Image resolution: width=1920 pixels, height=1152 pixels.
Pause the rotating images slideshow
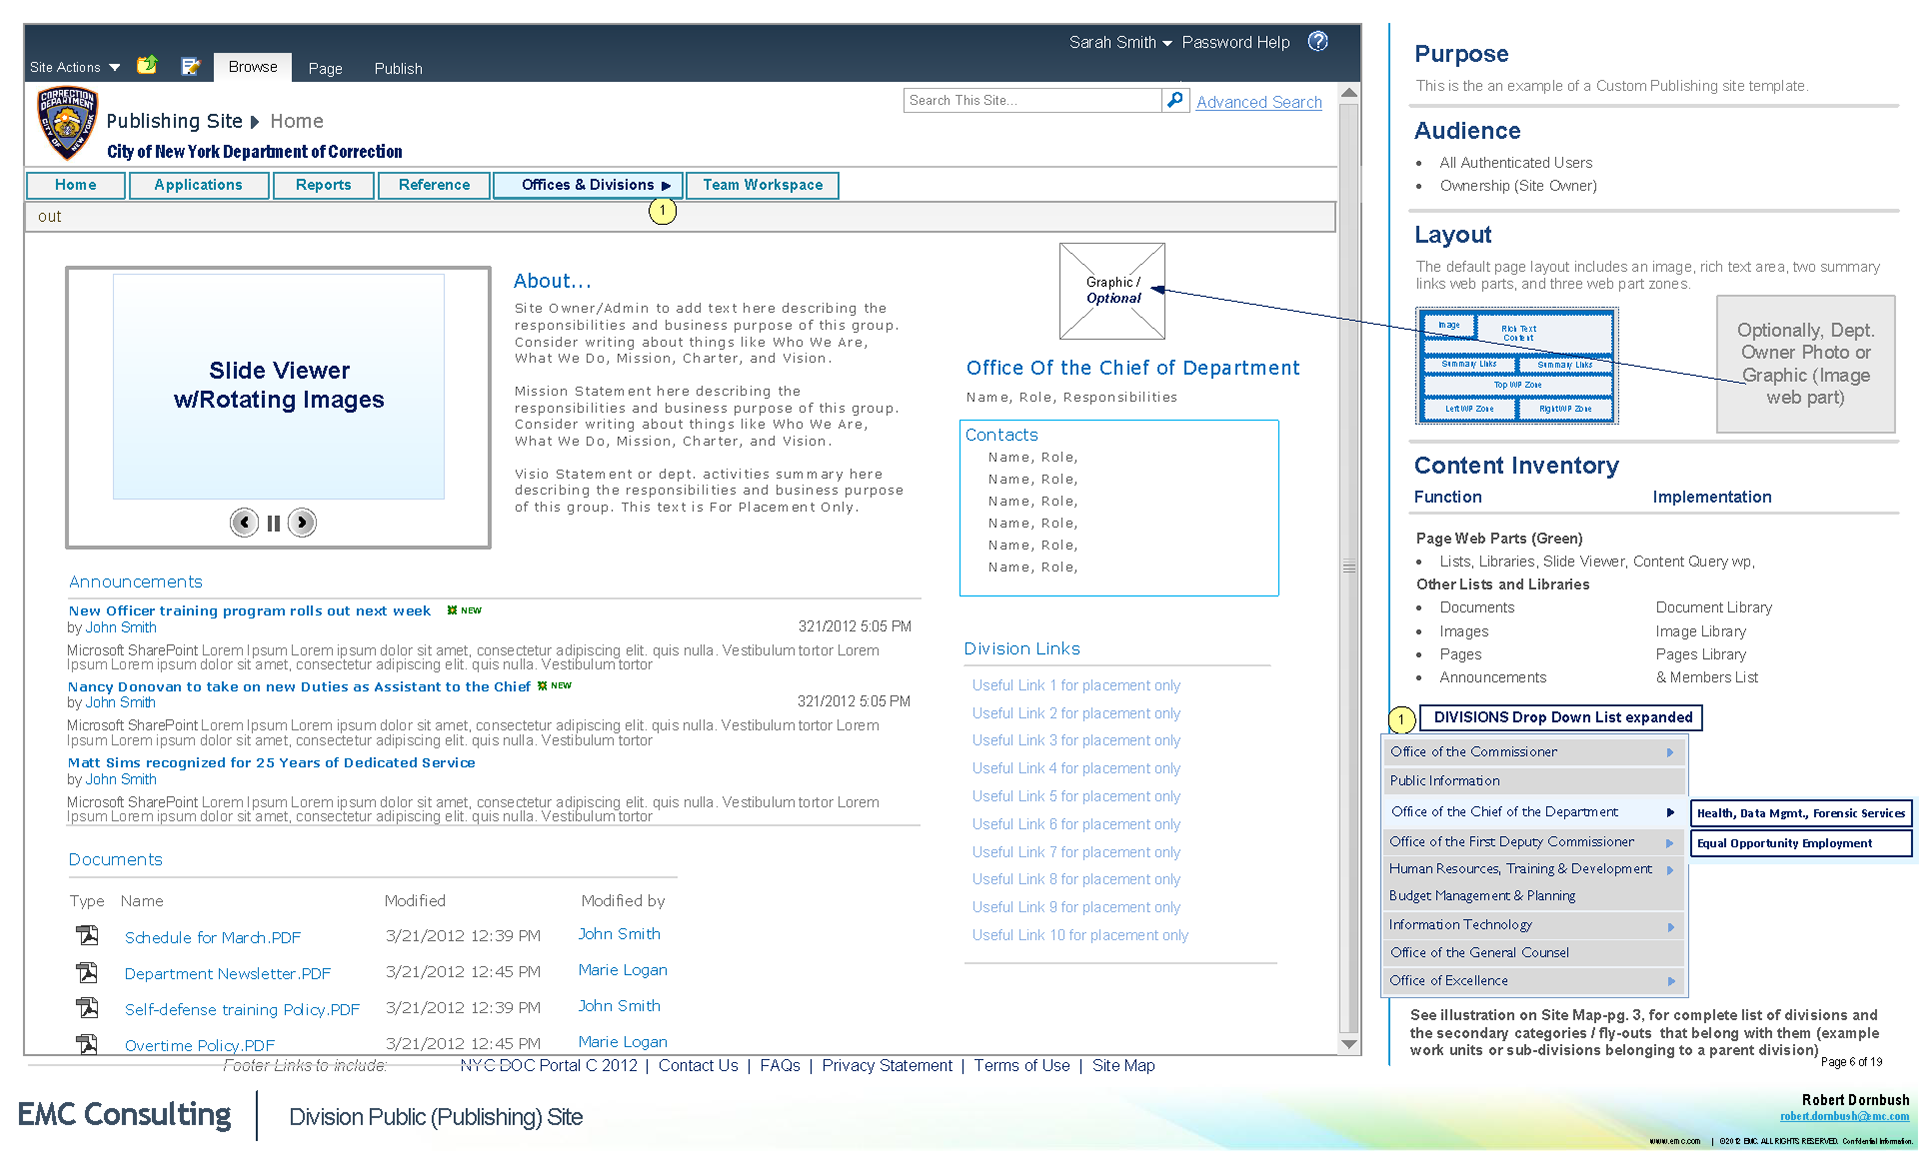[273, 523]
